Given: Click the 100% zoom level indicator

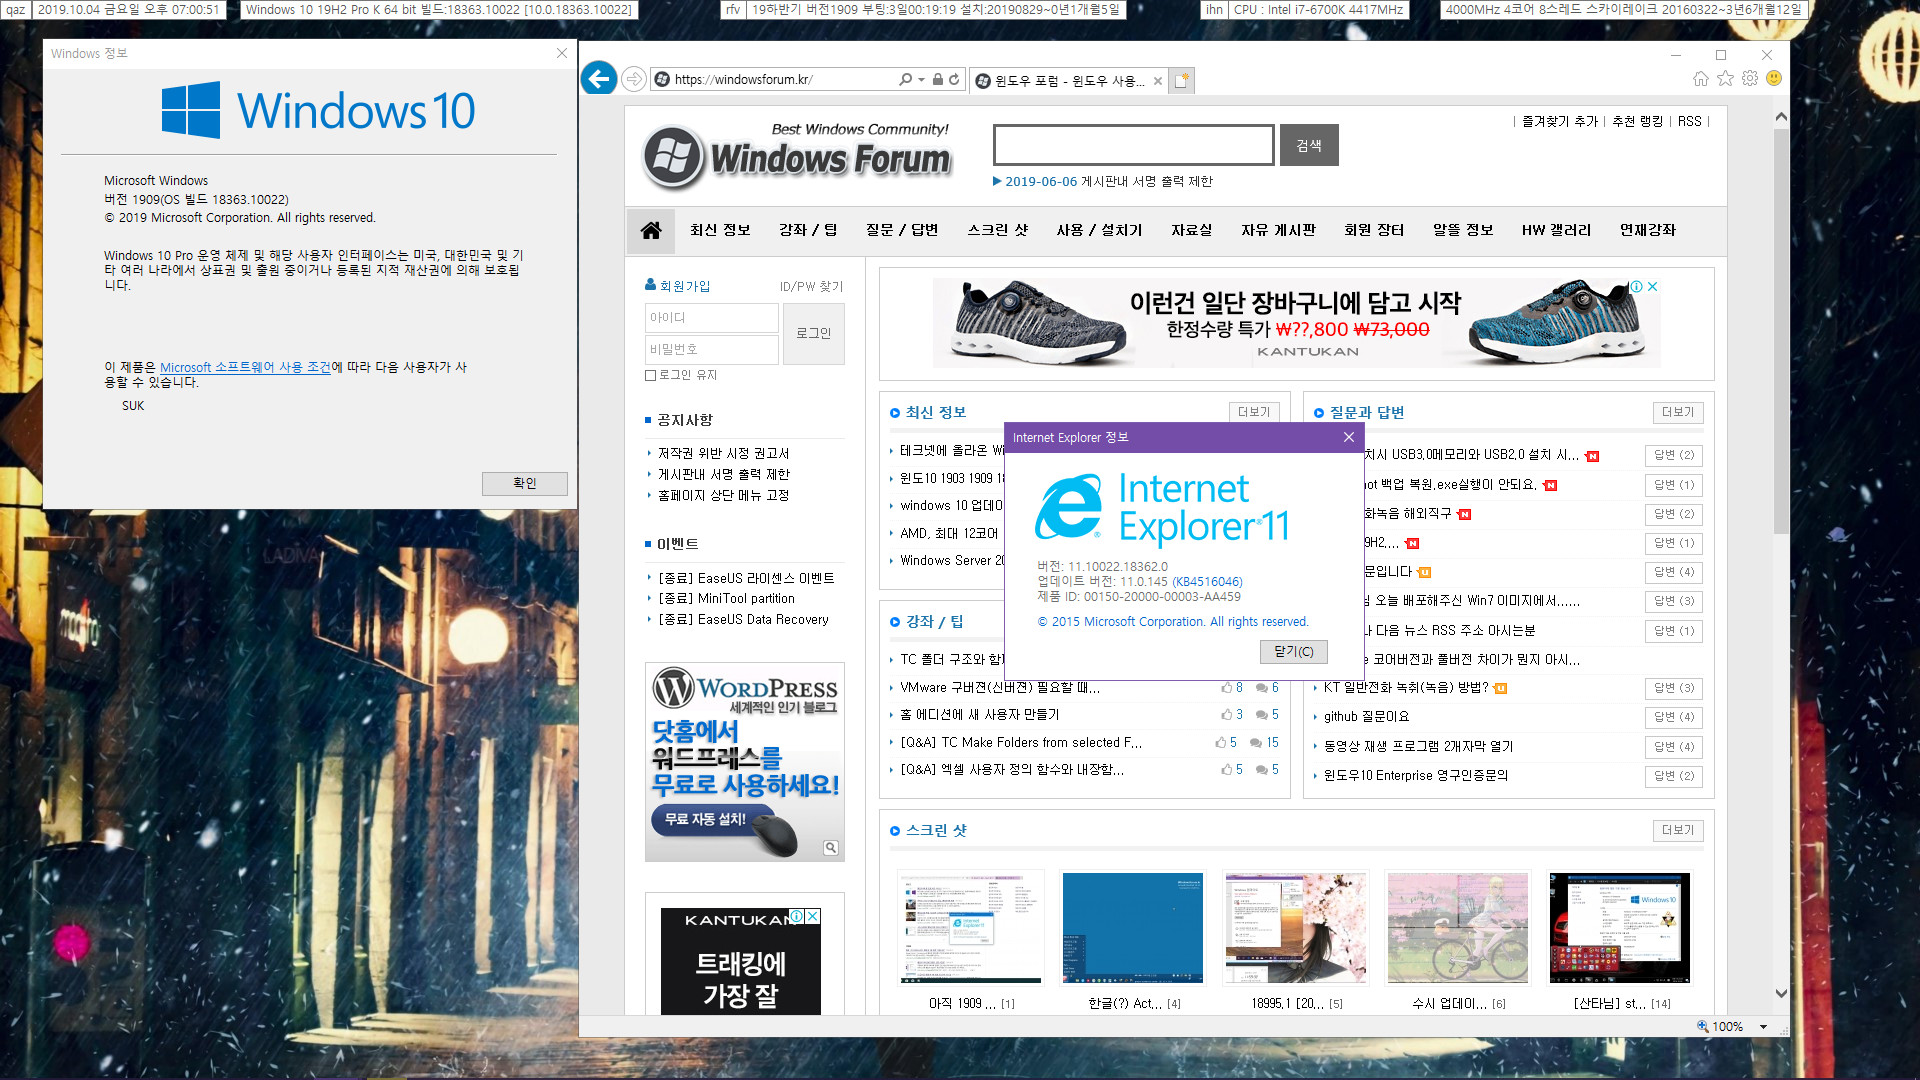Looking at the screenshot, I should pyautogui.click(x=1720, y=1027).
